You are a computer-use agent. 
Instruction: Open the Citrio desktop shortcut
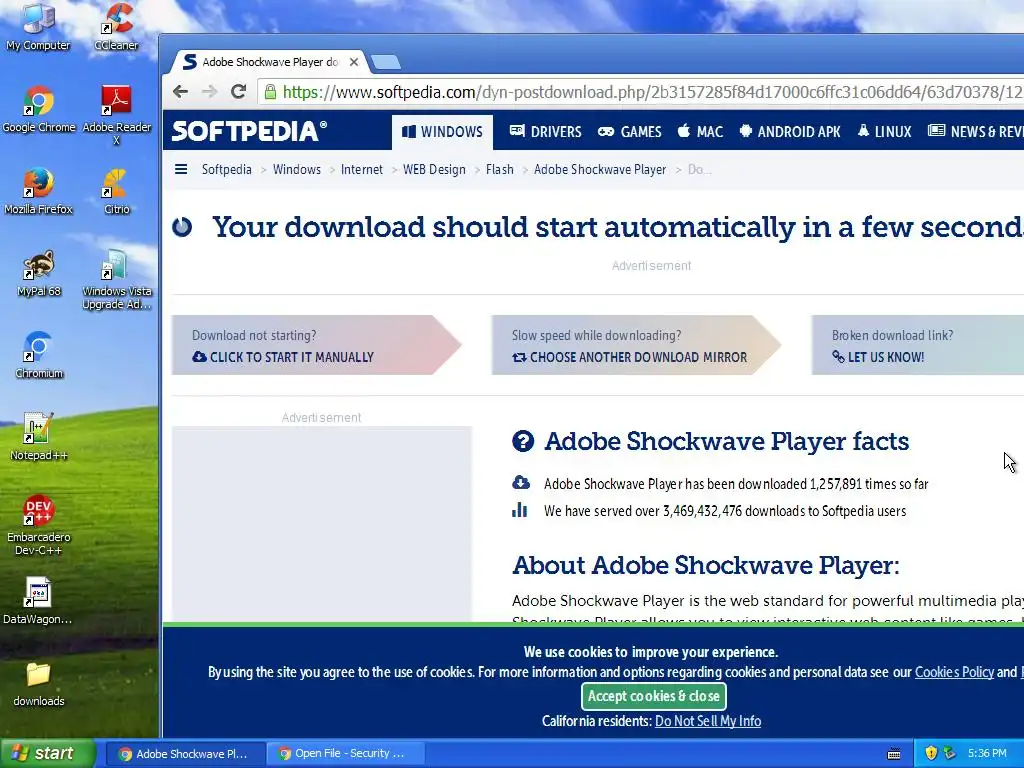pyautogui.click(x=116, y=191)
